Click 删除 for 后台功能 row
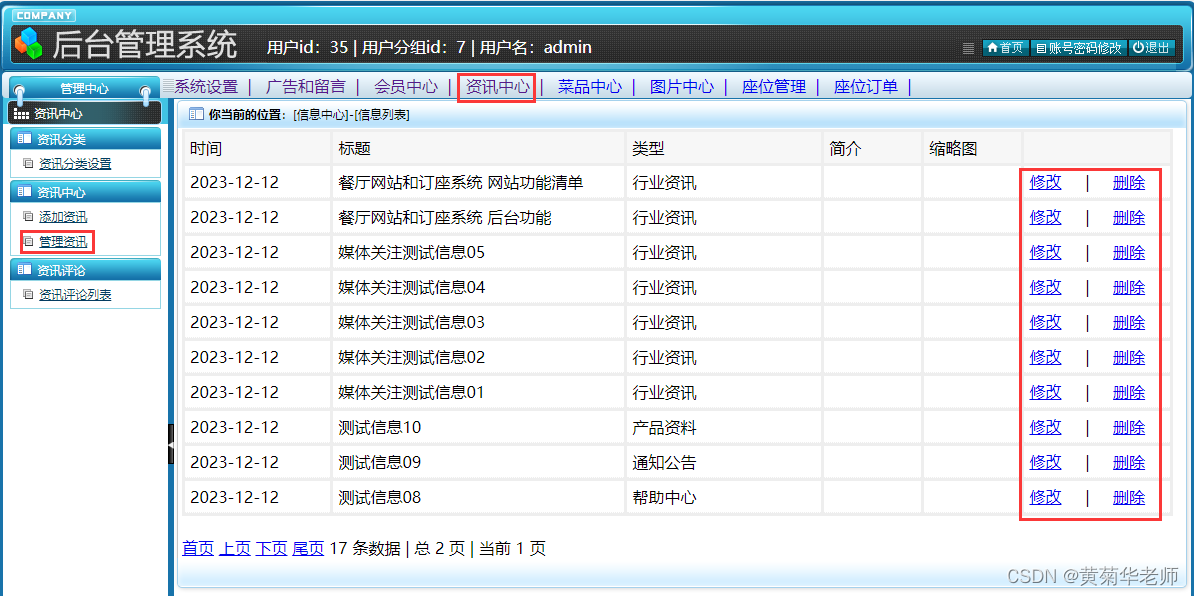Image resolution: width=1194 pixels, height=596 pixels. pos(1129,218)
